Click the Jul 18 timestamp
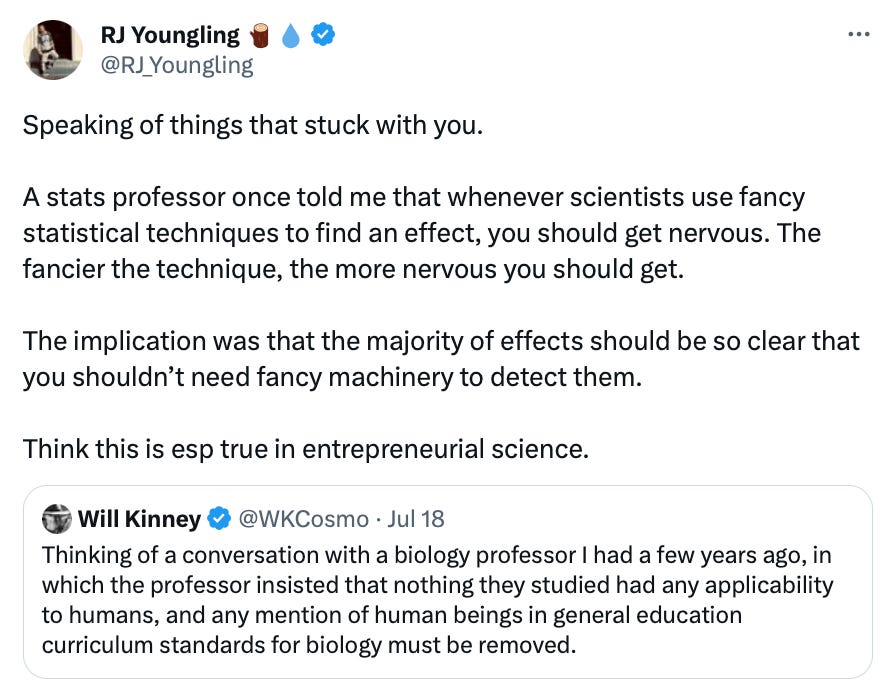 (x=416, y=519)
